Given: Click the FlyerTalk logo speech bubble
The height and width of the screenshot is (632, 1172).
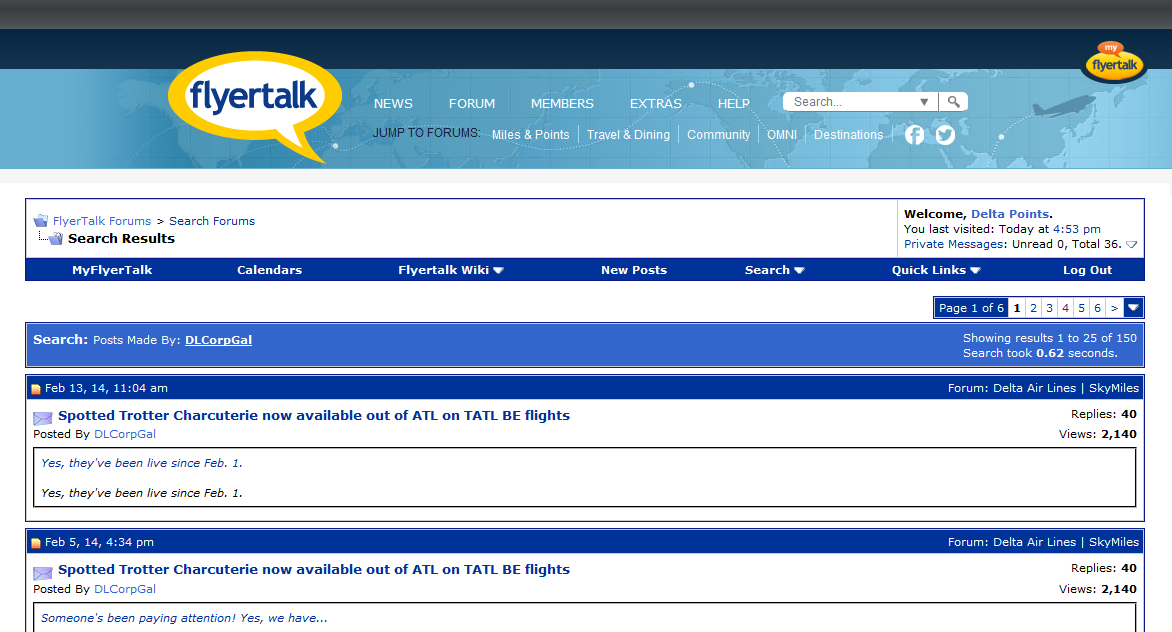Looking at the screenshot, I should tap(254, 100).
